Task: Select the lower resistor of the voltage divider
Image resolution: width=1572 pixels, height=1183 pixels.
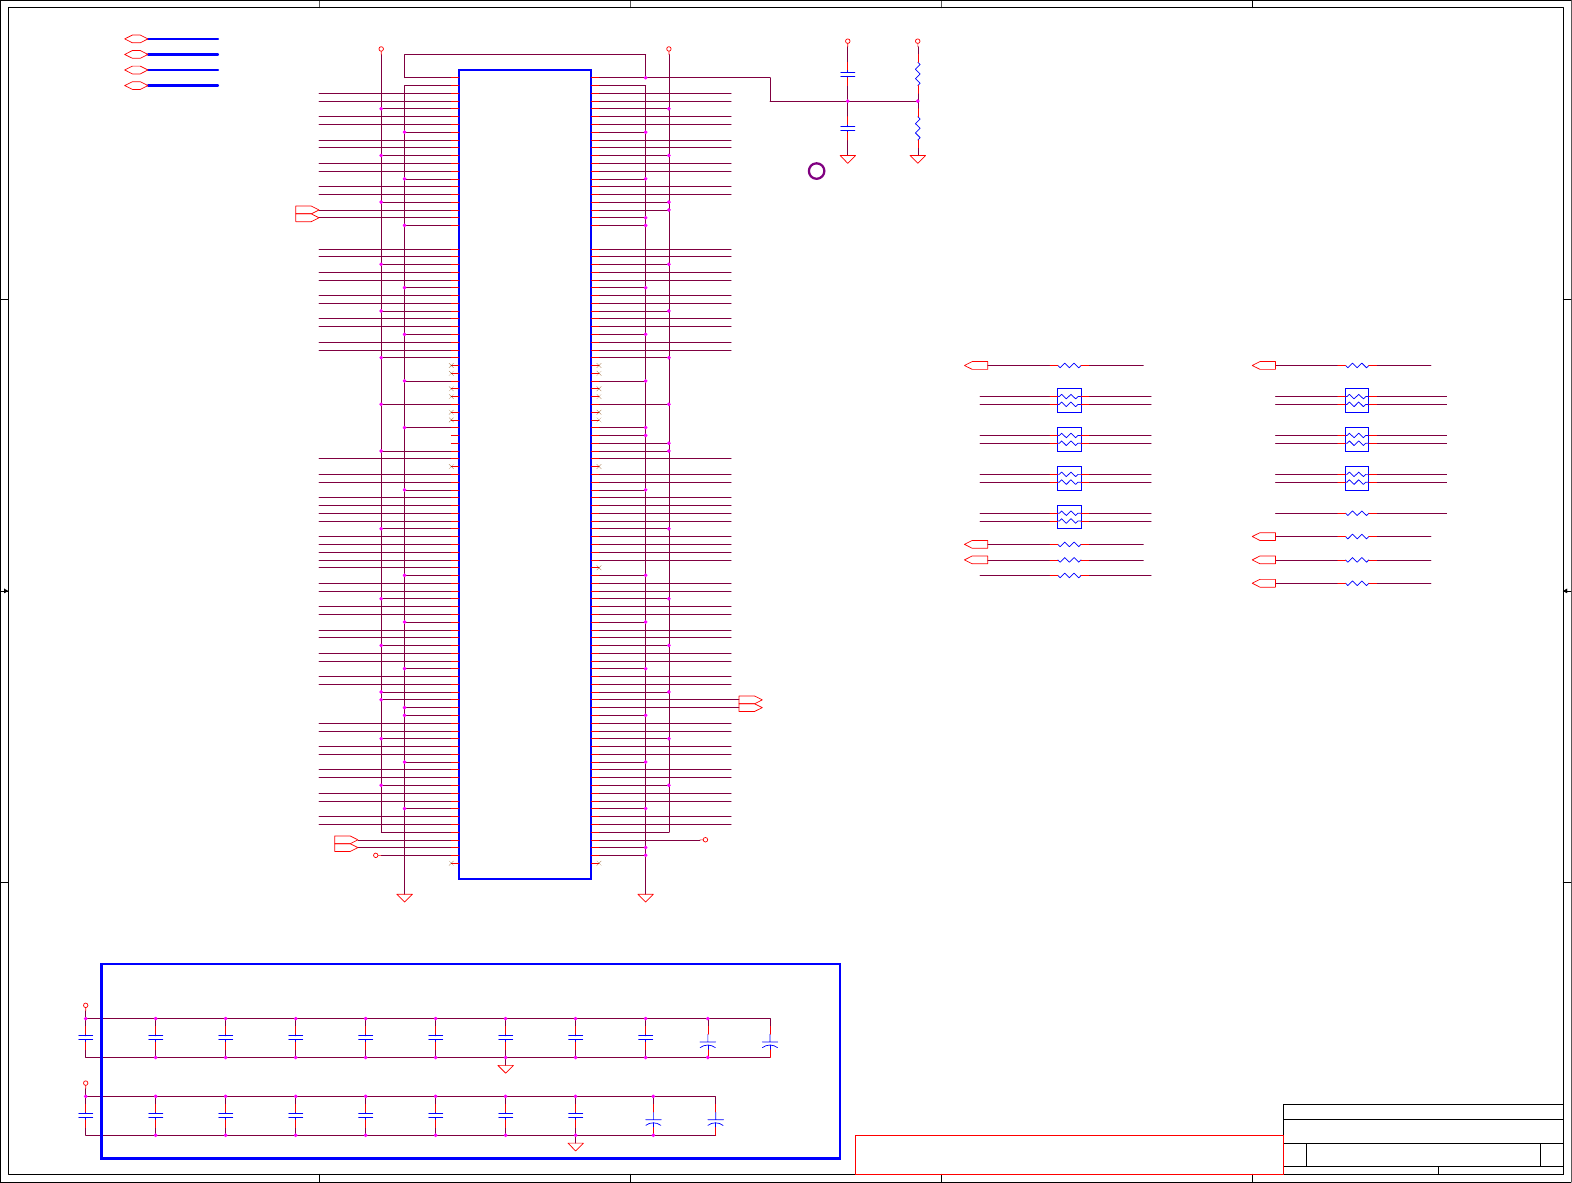Action: 918,128
